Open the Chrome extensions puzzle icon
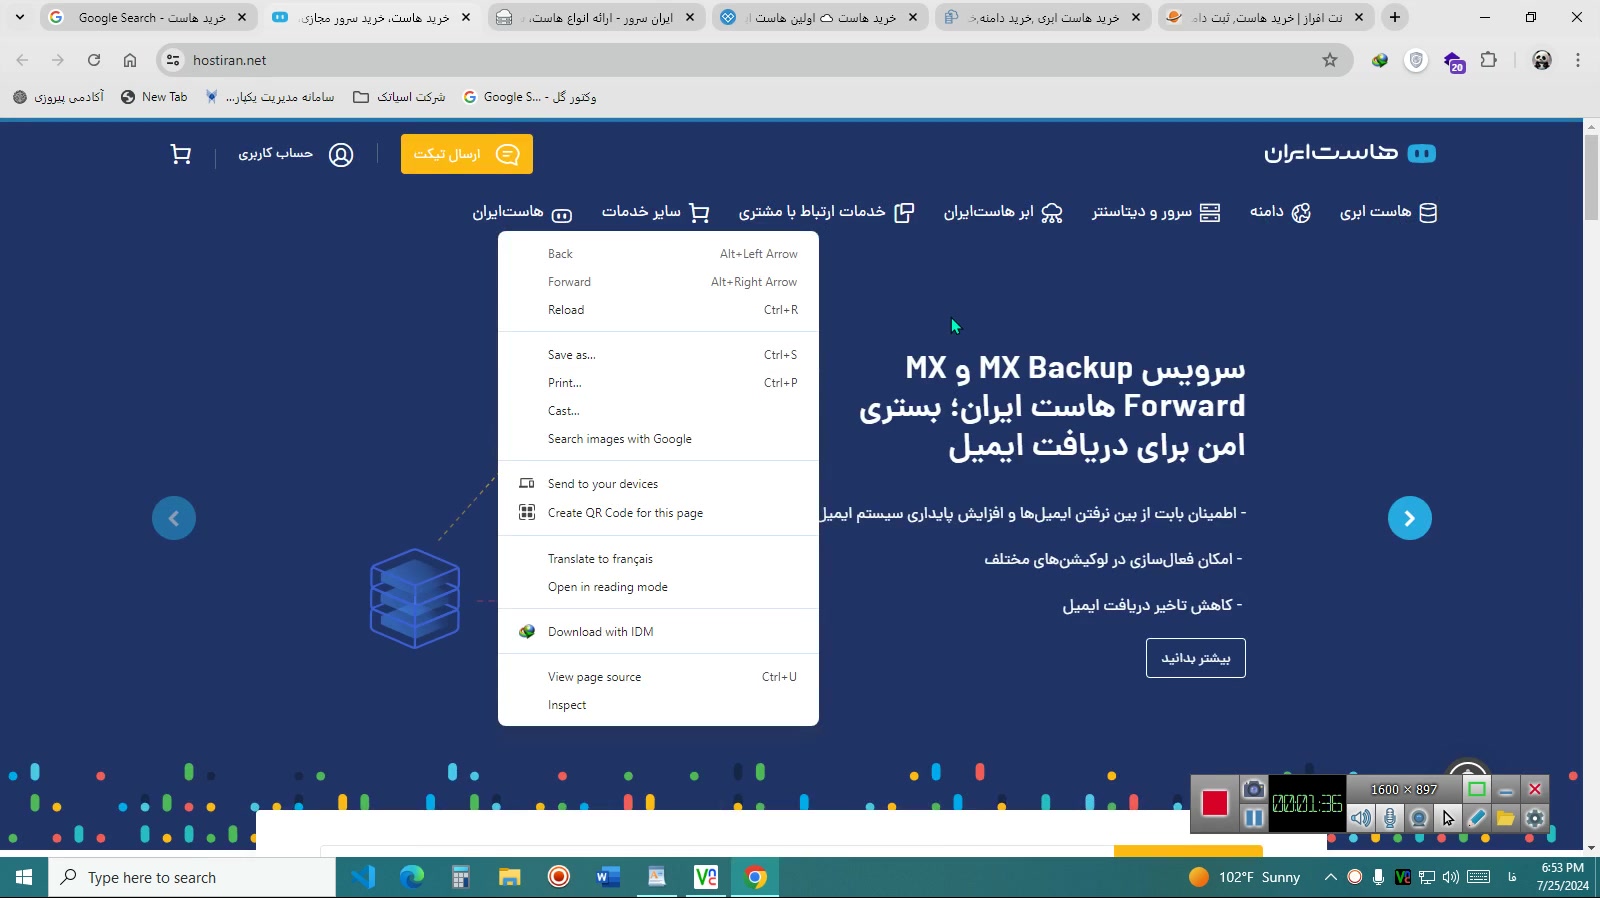The image size is (1600, 898). [1489, 60]
